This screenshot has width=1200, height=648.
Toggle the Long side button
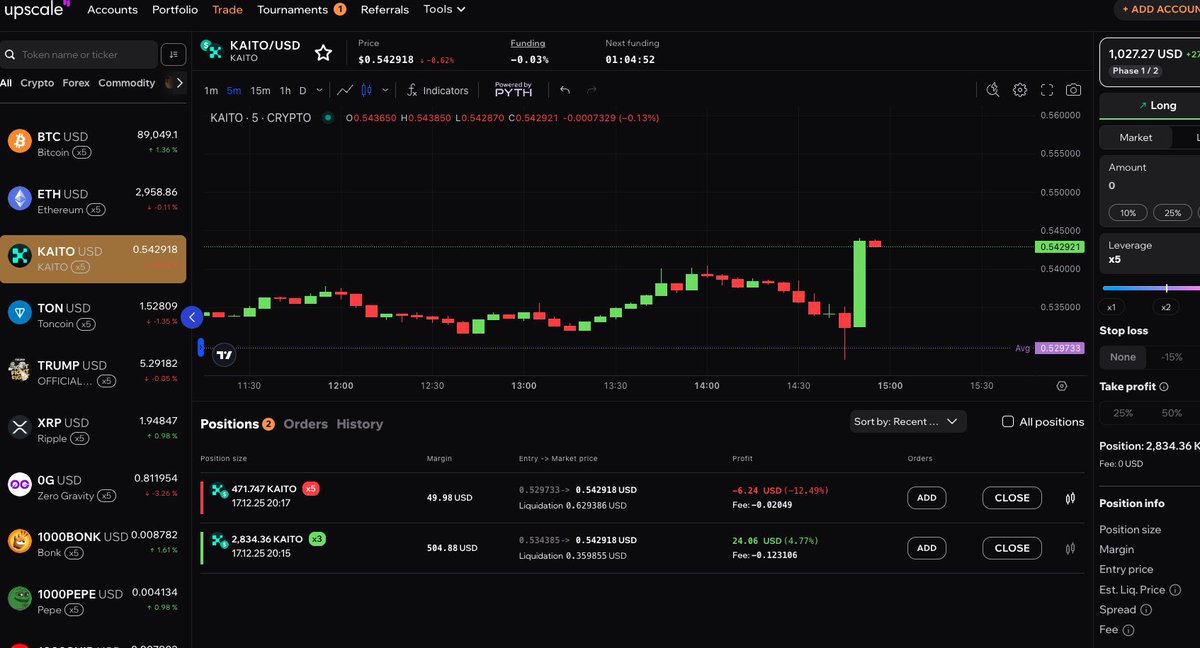(x=1157, y=105)
